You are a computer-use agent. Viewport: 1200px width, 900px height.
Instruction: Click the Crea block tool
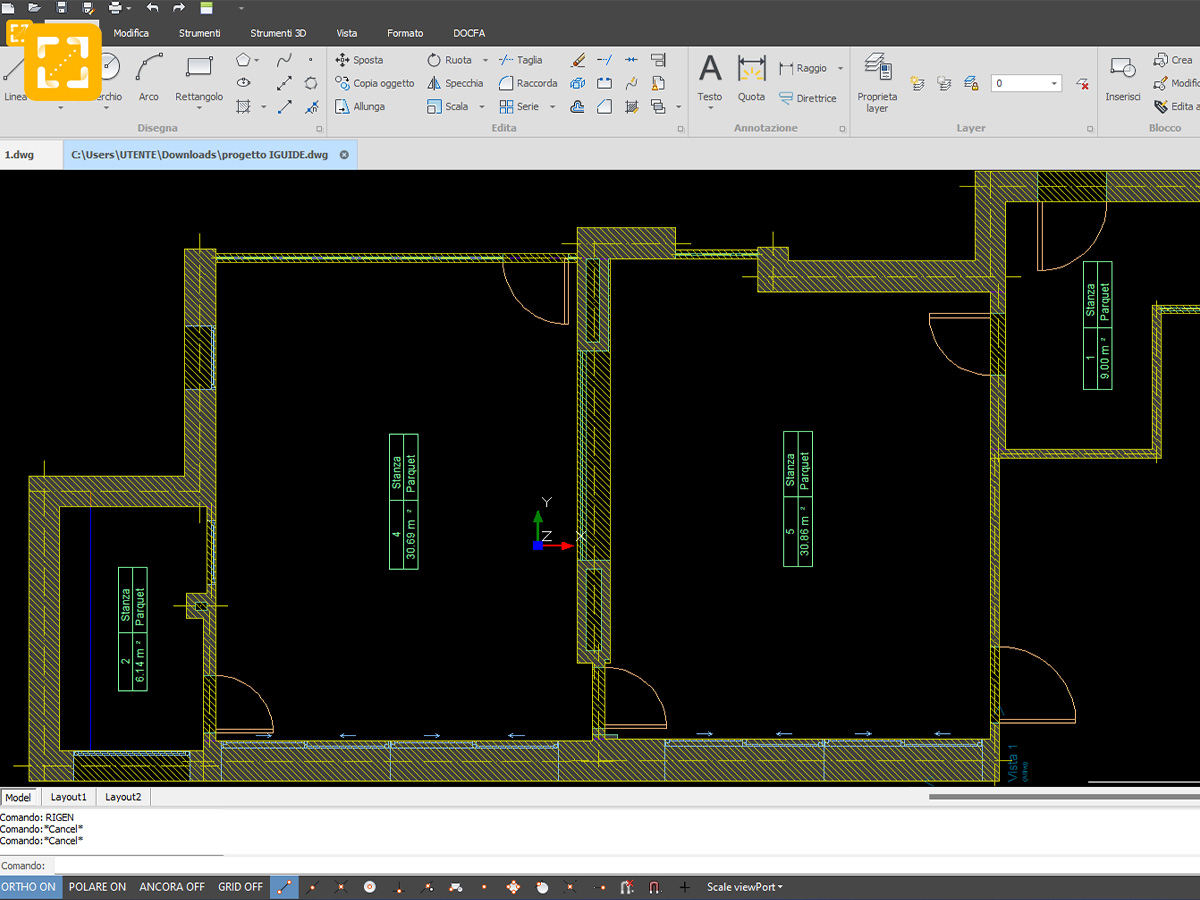coord(1172,60)
